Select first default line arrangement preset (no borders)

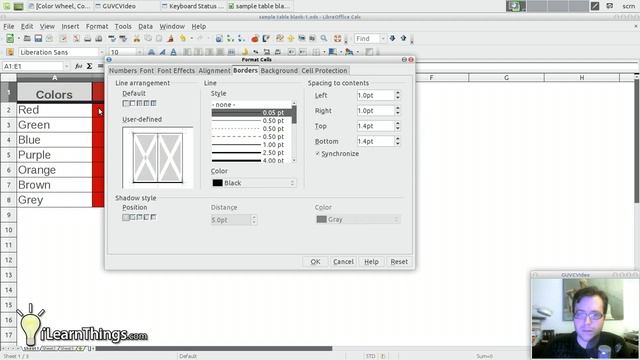point(126,103)
